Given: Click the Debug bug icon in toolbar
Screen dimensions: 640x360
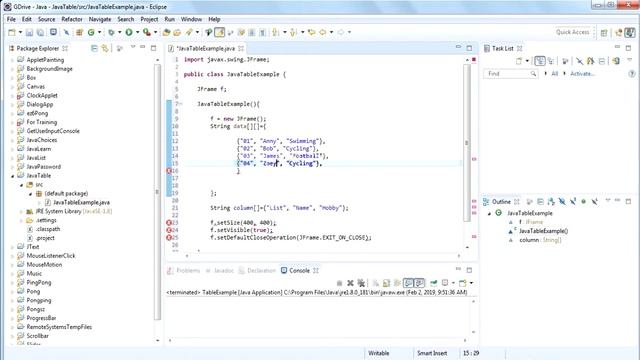Looking at the screenshot, I should 111,32.
